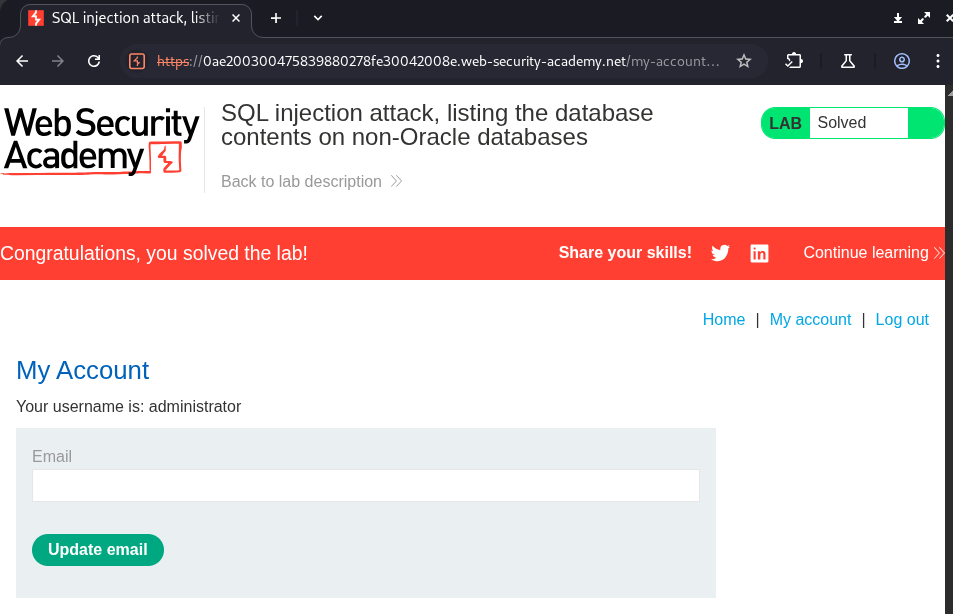The image size is (953, 614).
Task: Reload the current page
Action: (x=94, y=61)
